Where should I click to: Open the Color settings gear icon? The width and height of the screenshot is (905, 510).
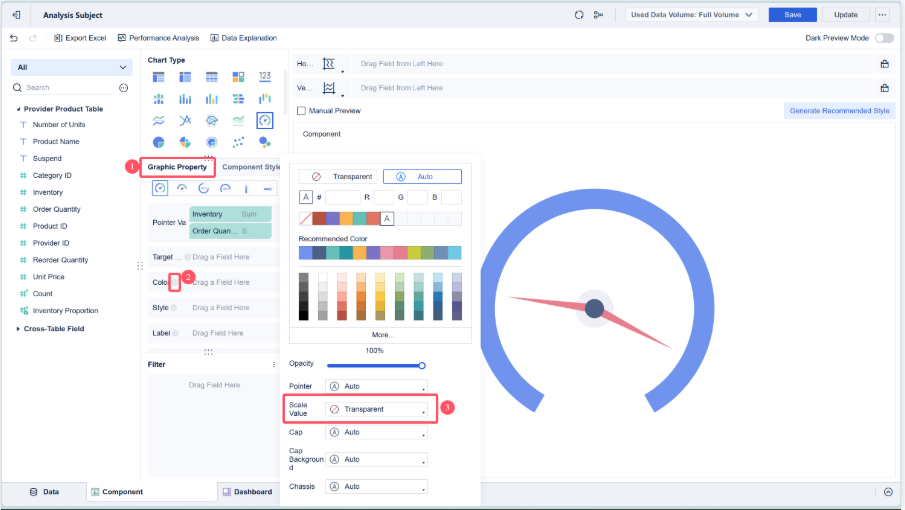(174, 282)
